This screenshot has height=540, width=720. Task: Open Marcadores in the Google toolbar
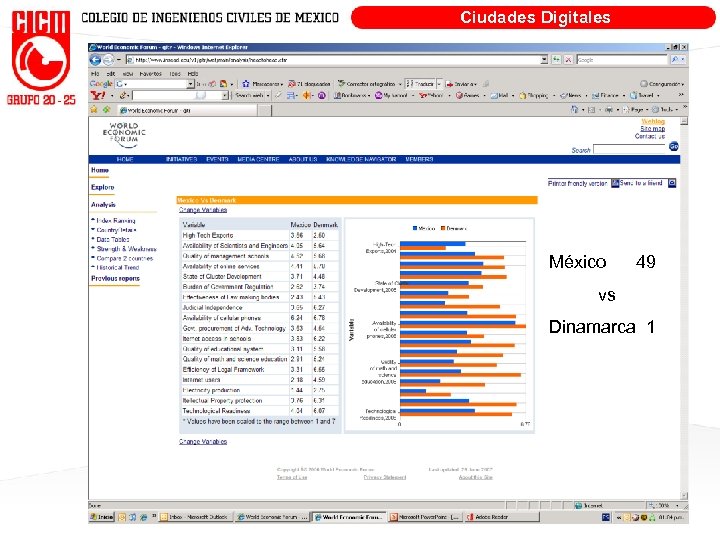262,84
